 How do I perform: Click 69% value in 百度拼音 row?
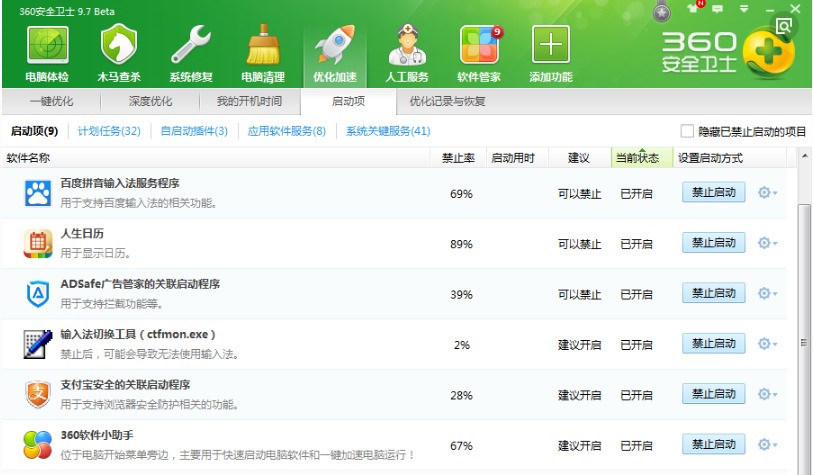[x=461, y=194]
